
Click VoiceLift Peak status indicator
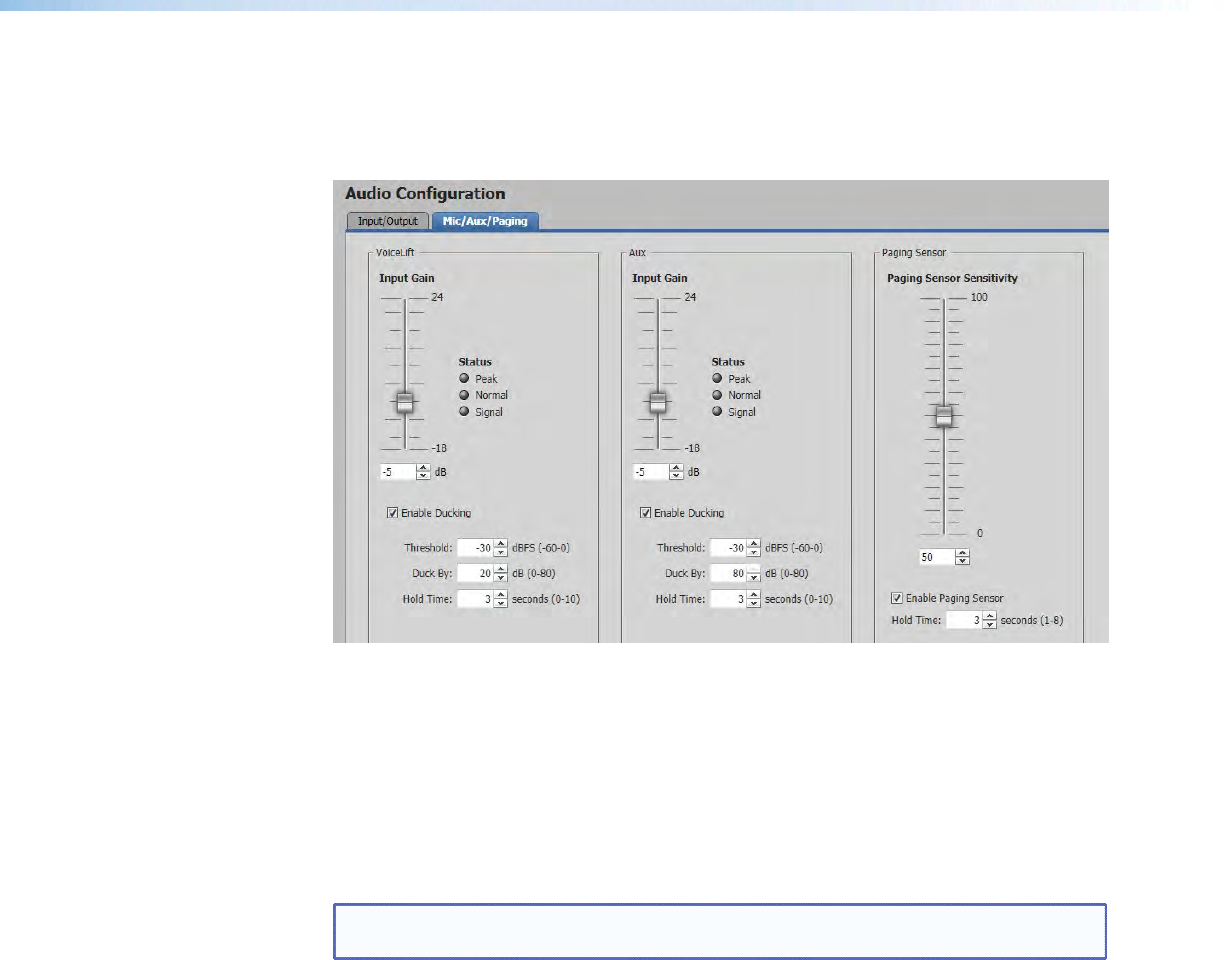coord(464,378)
